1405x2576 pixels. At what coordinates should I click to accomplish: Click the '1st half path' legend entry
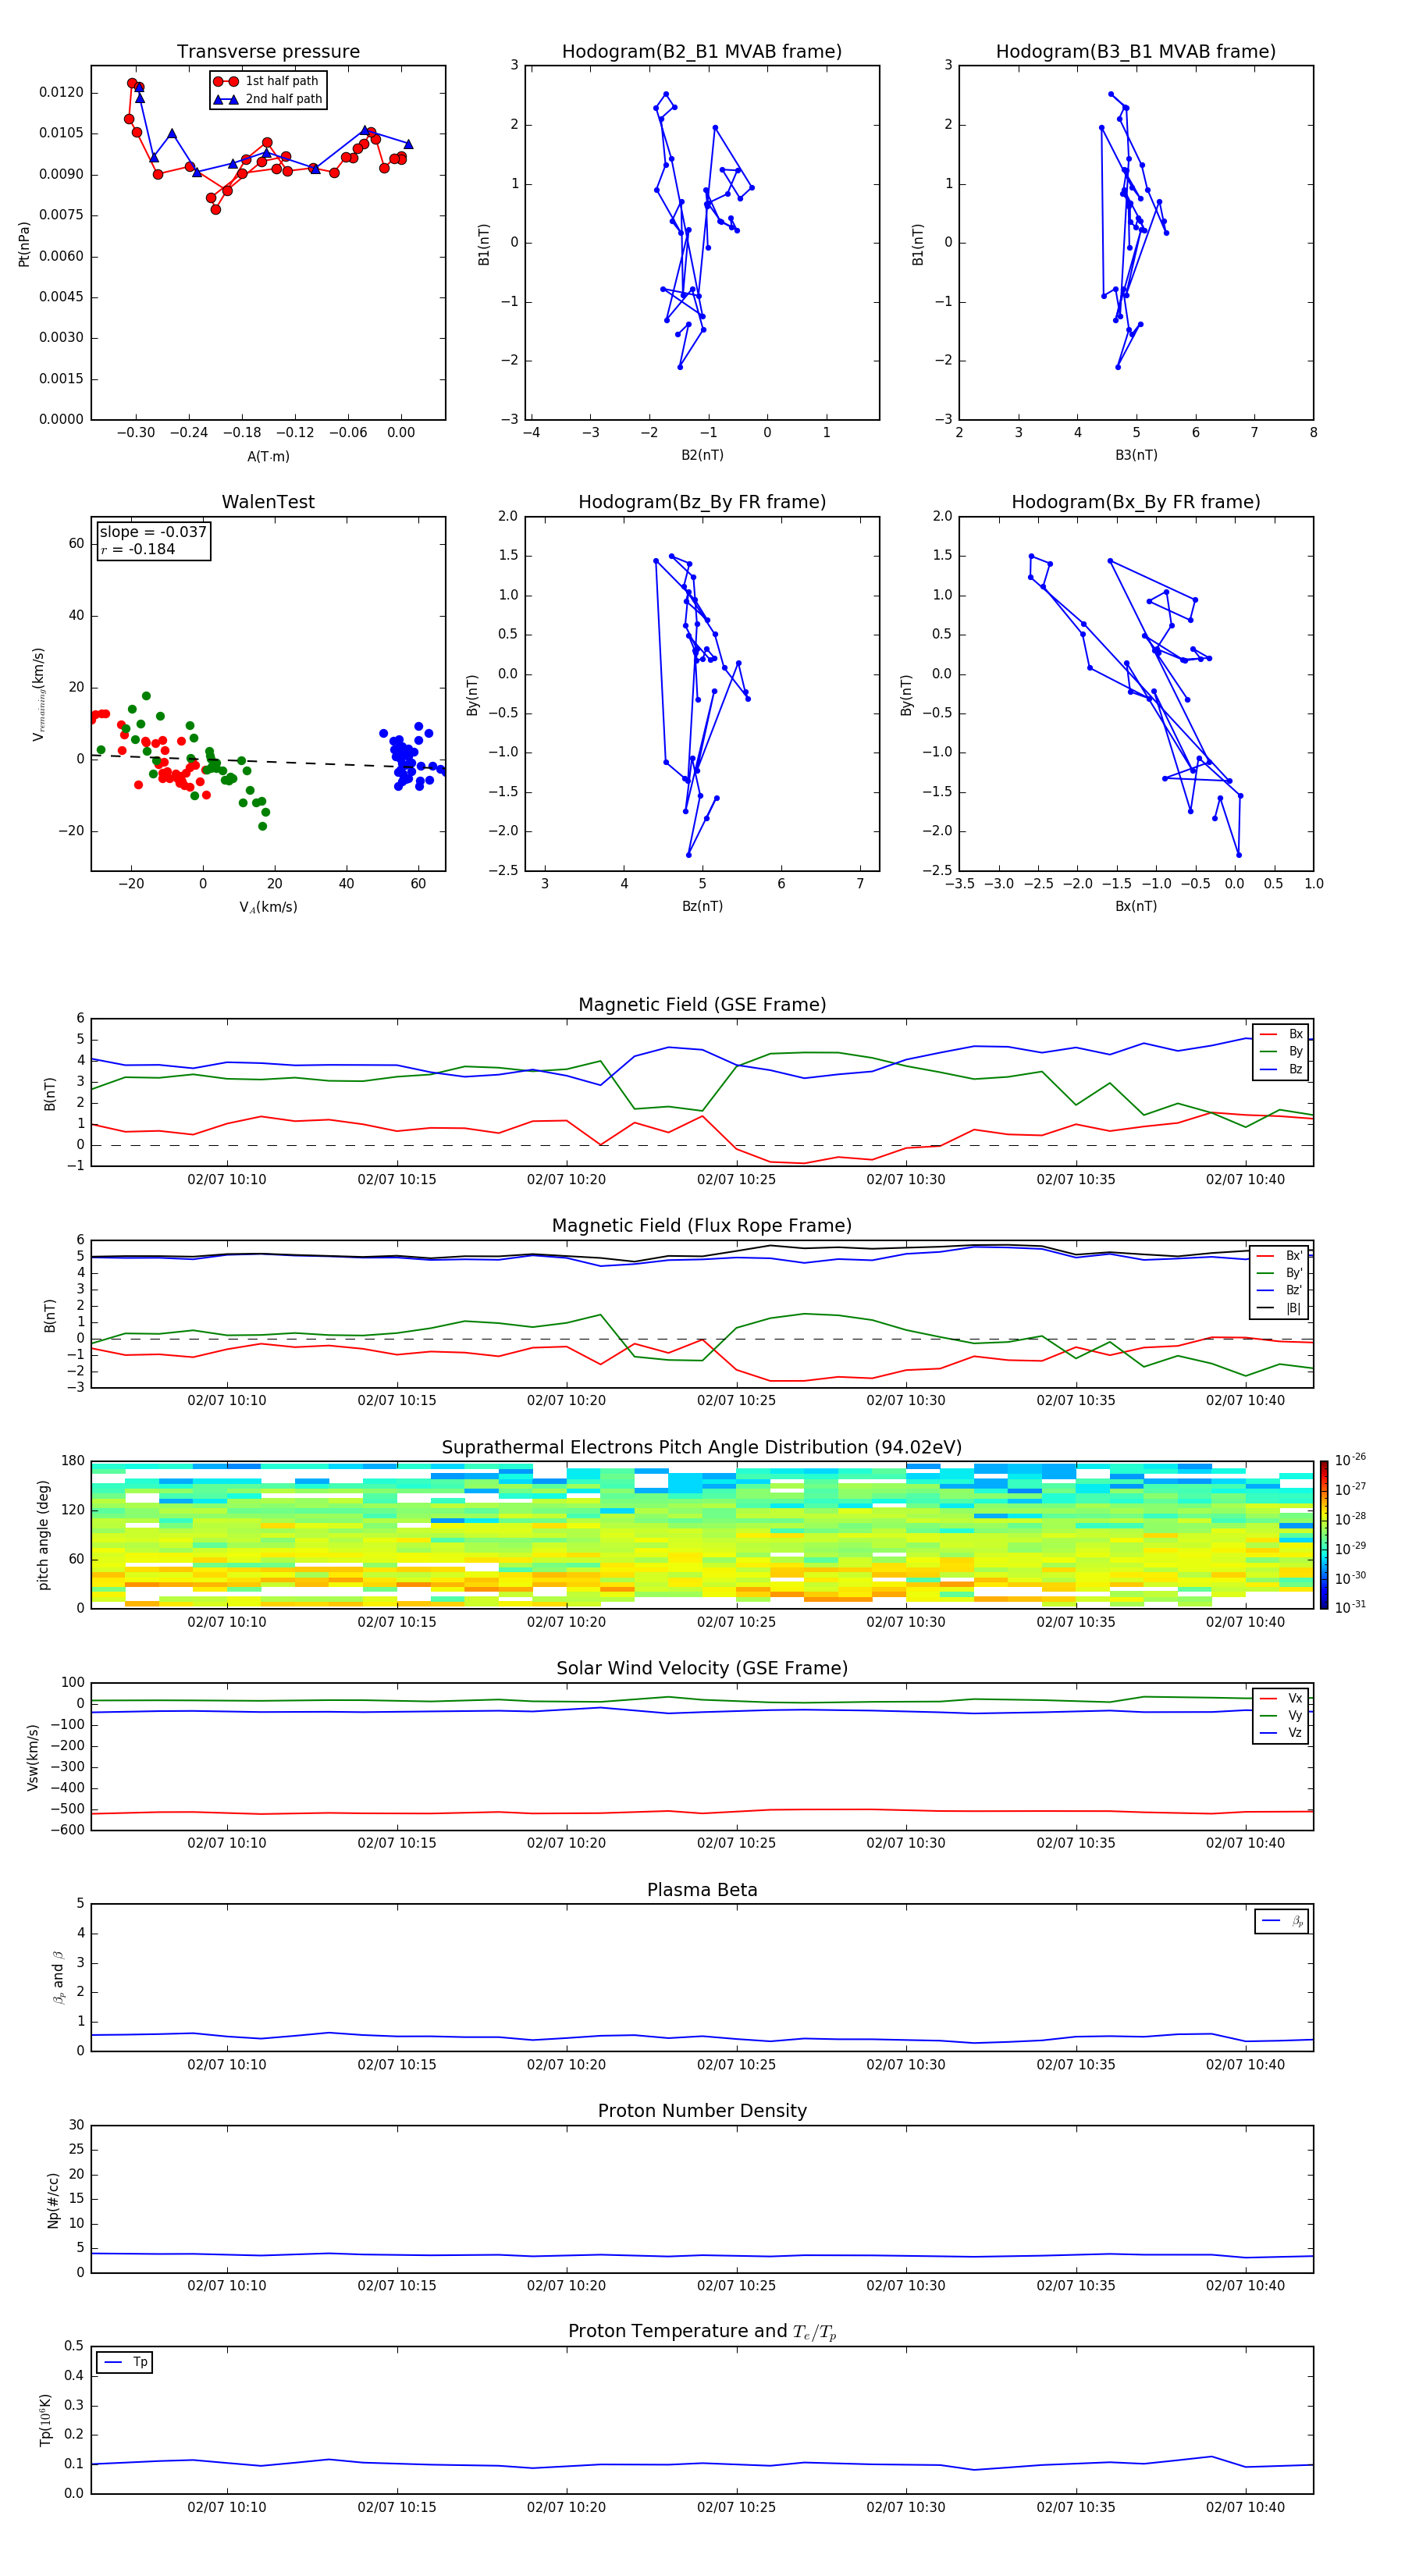[x=267, y=81]
